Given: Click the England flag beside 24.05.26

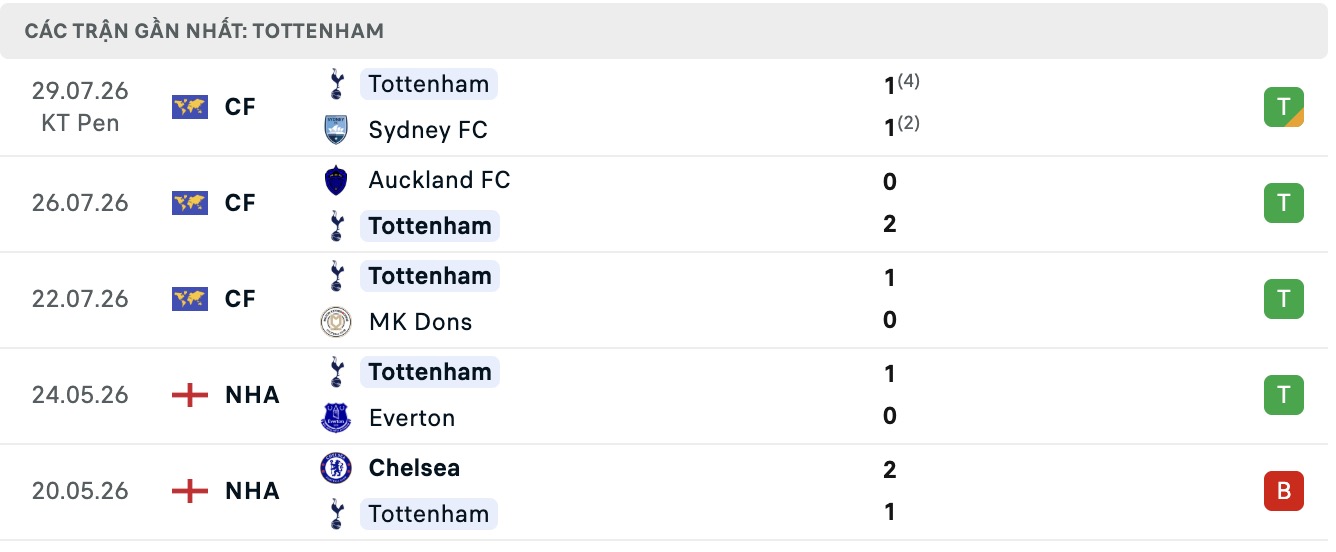Looking at the screenshot, I should 190,395.
